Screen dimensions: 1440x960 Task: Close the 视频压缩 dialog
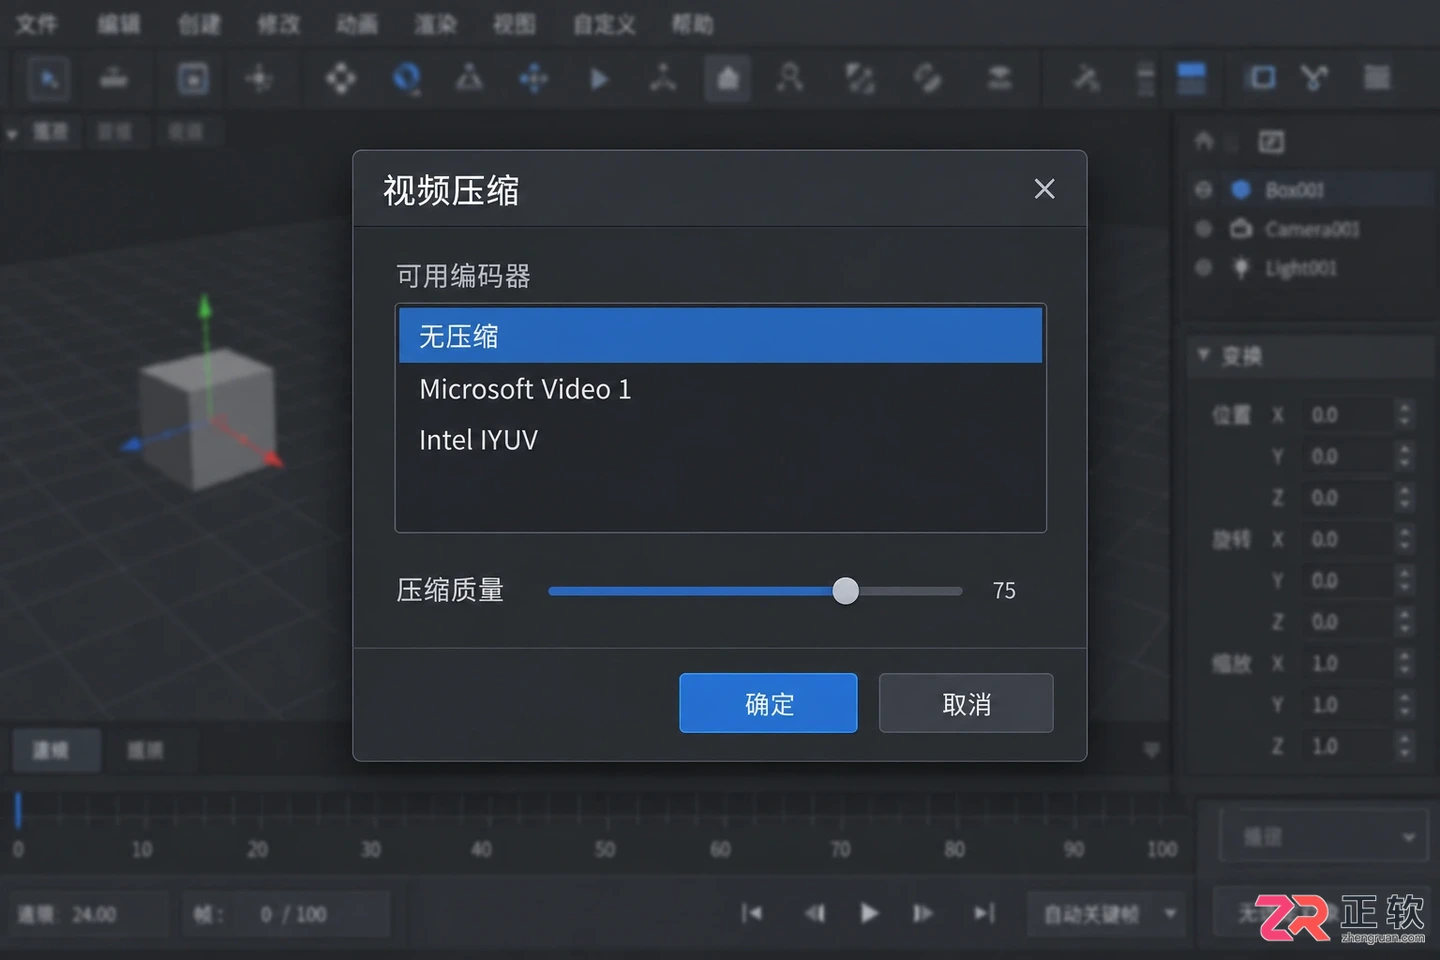(x=1044, y=189)
